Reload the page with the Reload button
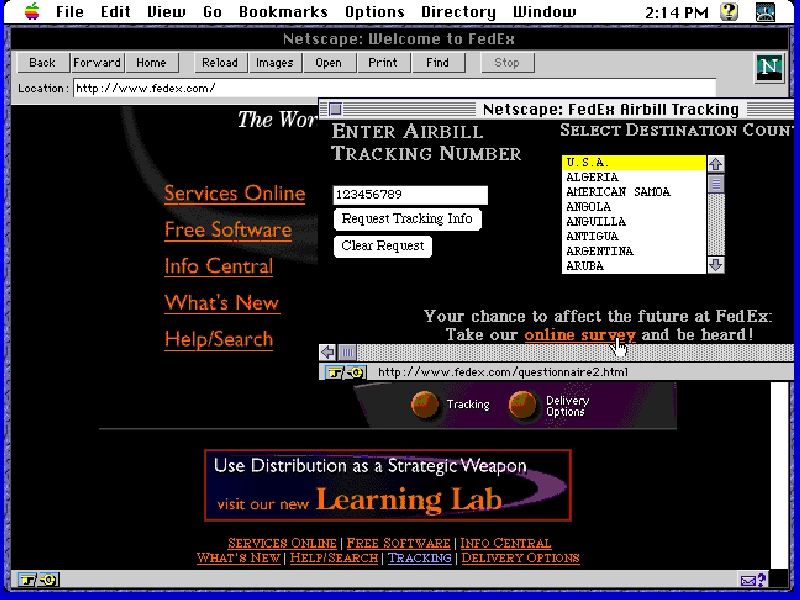This screenshot has width=800, height=600. [x=220, y=63]
